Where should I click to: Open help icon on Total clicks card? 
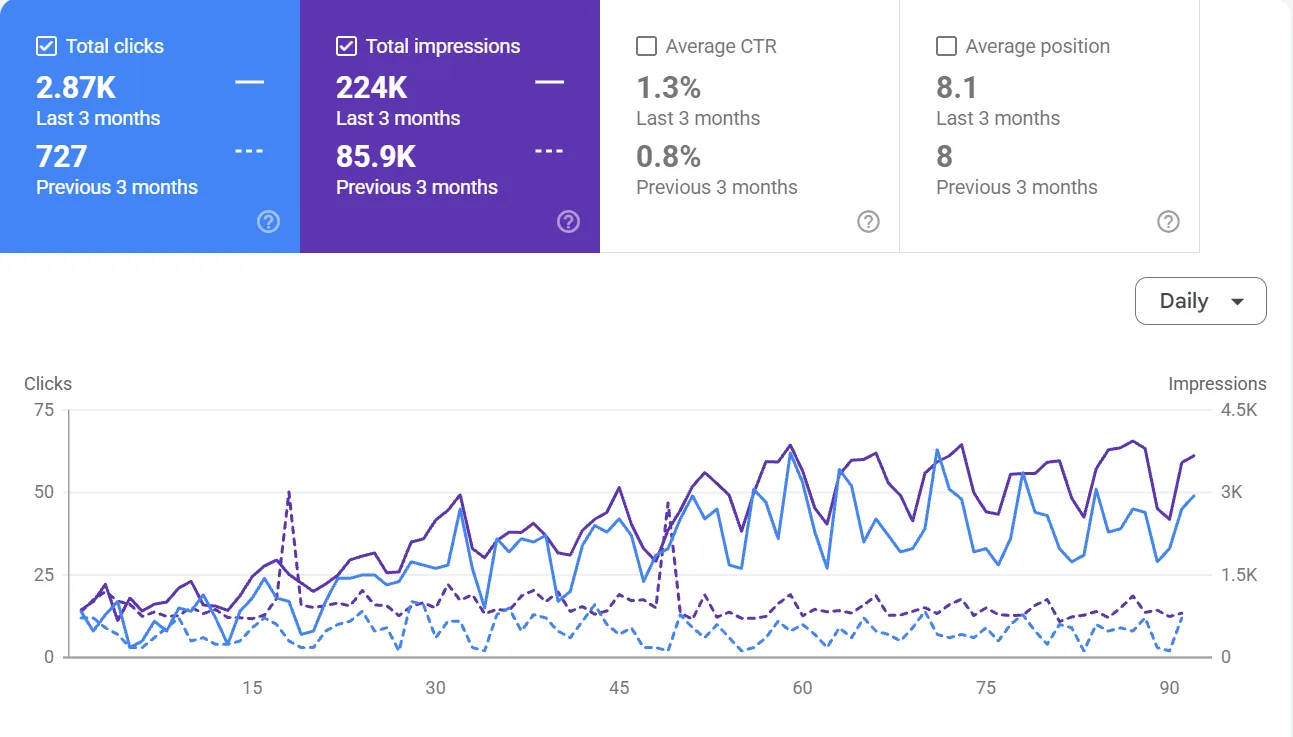(x=268, y=222)
